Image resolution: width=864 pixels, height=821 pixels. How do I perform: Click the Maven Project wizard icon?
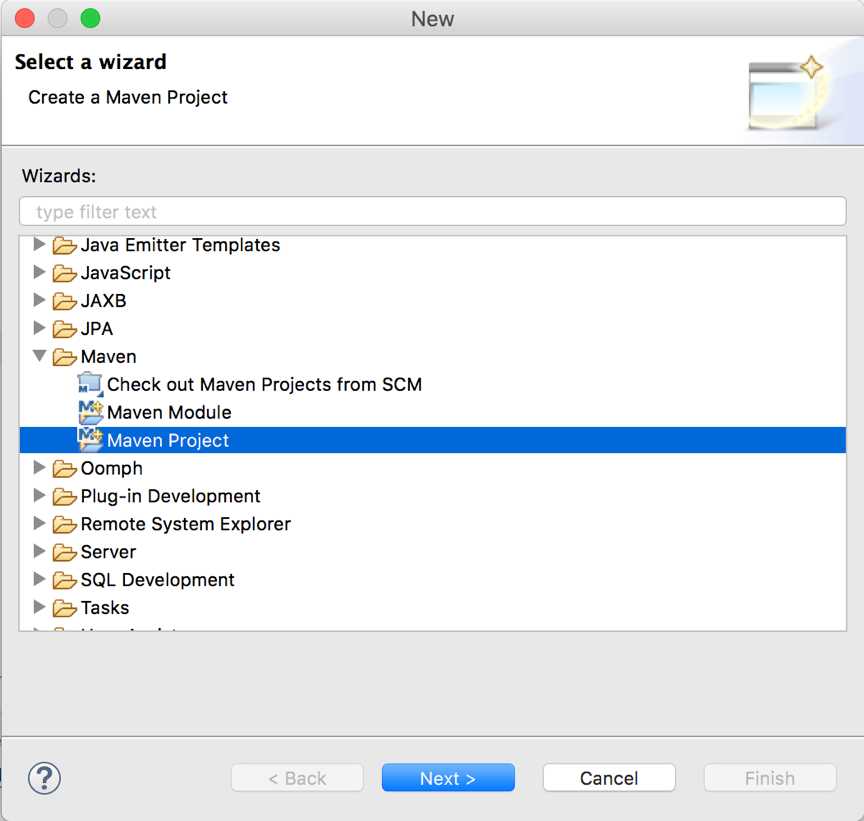(x=91, y=440)
